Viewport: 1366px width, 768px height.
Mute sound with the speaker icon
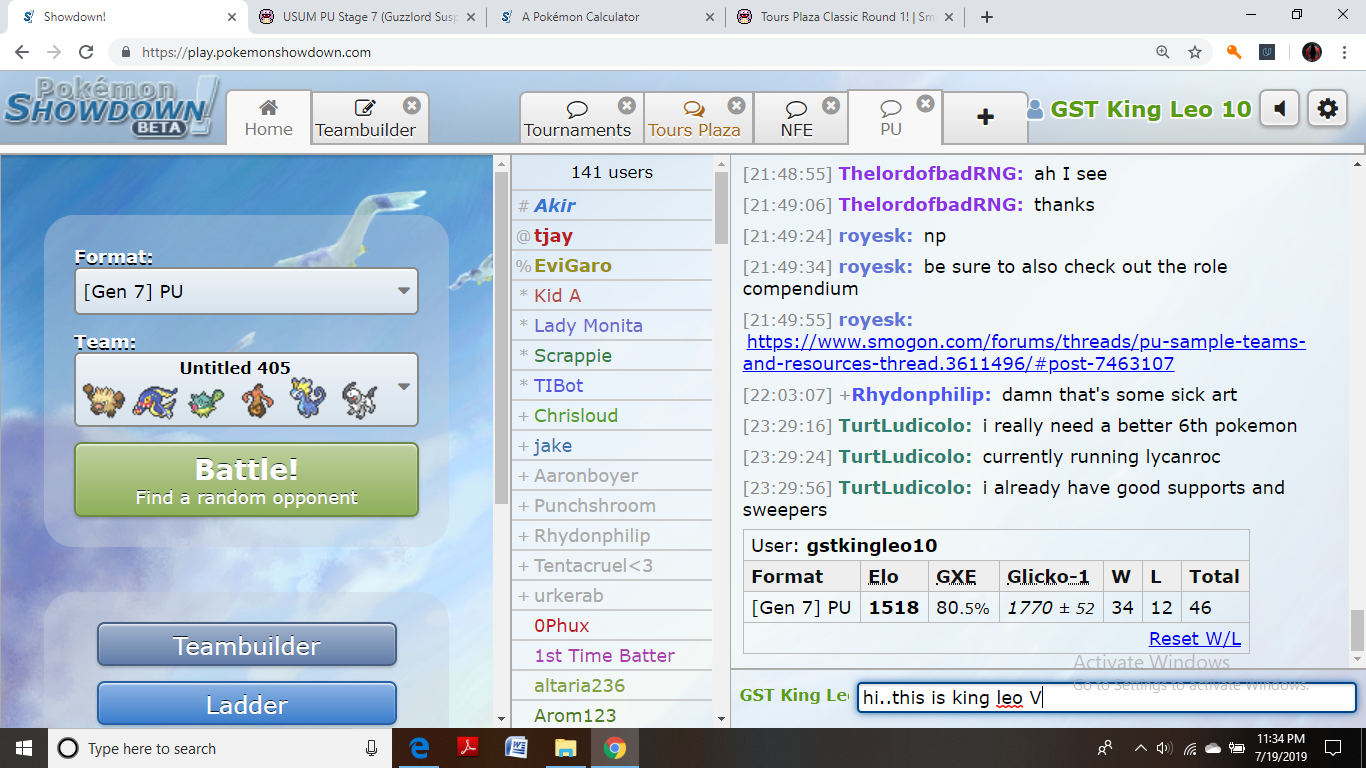point(1280,109)
